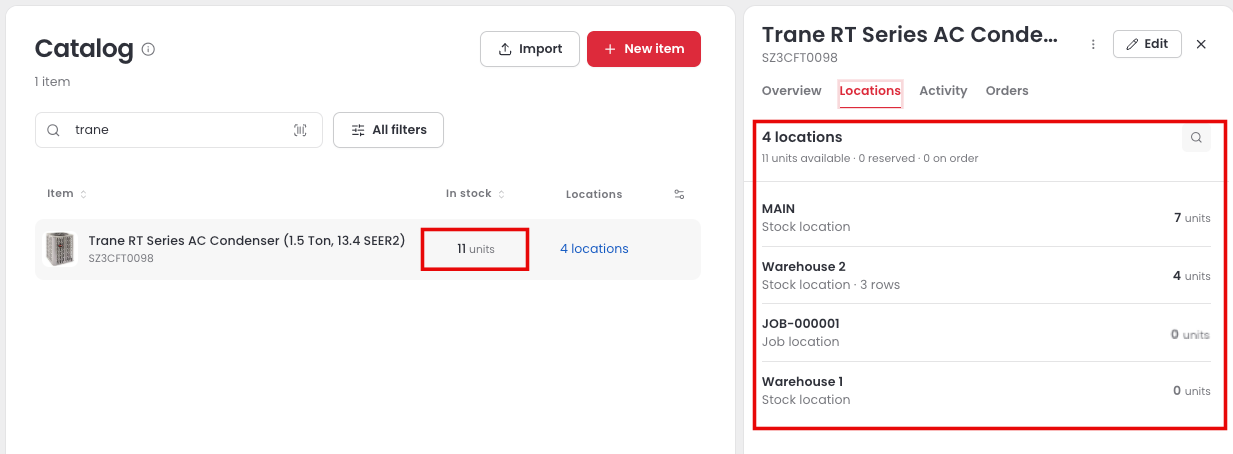Open the MAIN stock location row
This screenshot has height=454, width=1233.
tap(986, 218)
